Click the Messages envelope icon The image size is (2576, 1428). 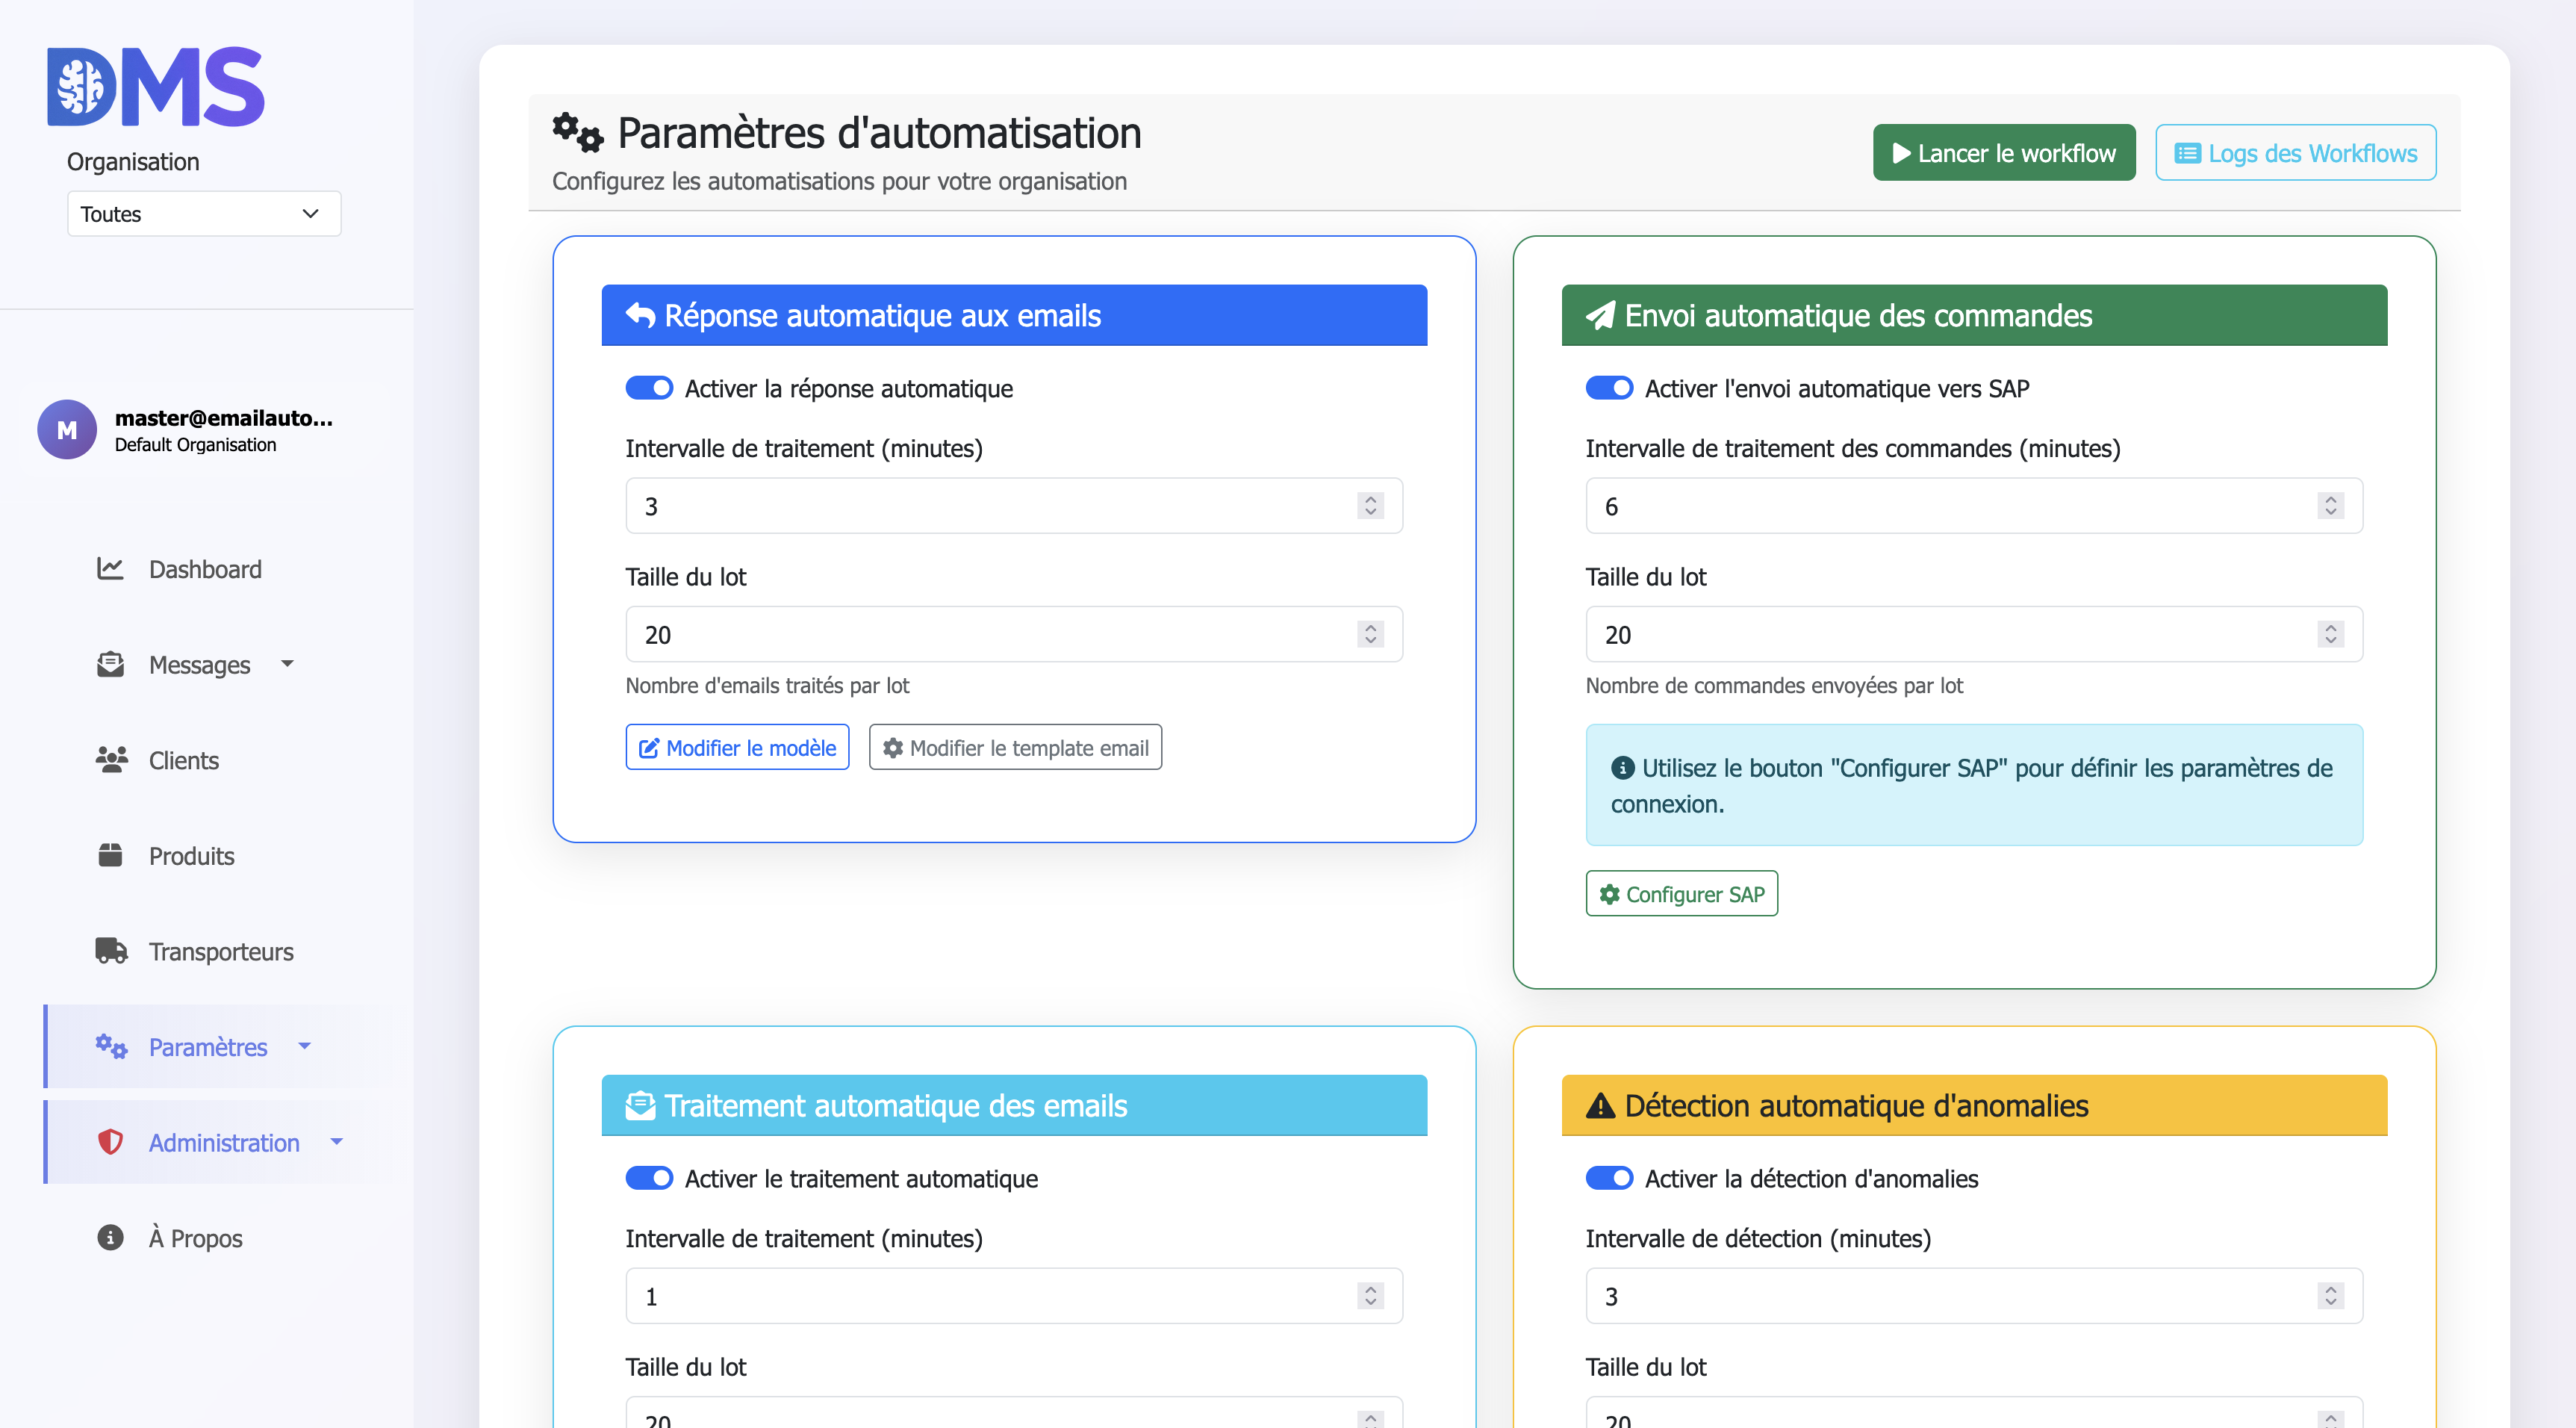pos(110,665)
